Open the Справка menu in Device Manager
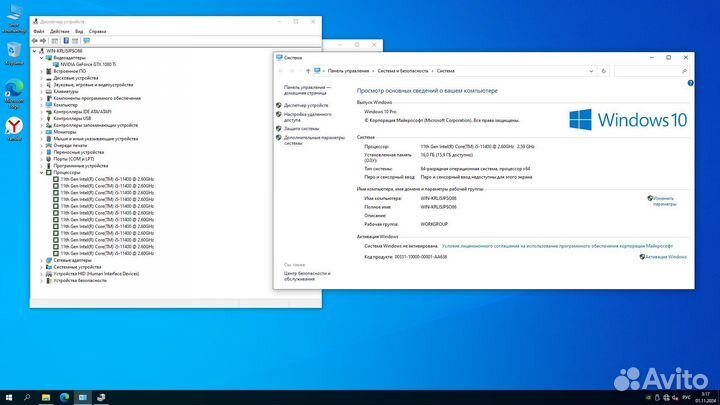This screenshot has height=405, width=720. [x=97, y=31]
